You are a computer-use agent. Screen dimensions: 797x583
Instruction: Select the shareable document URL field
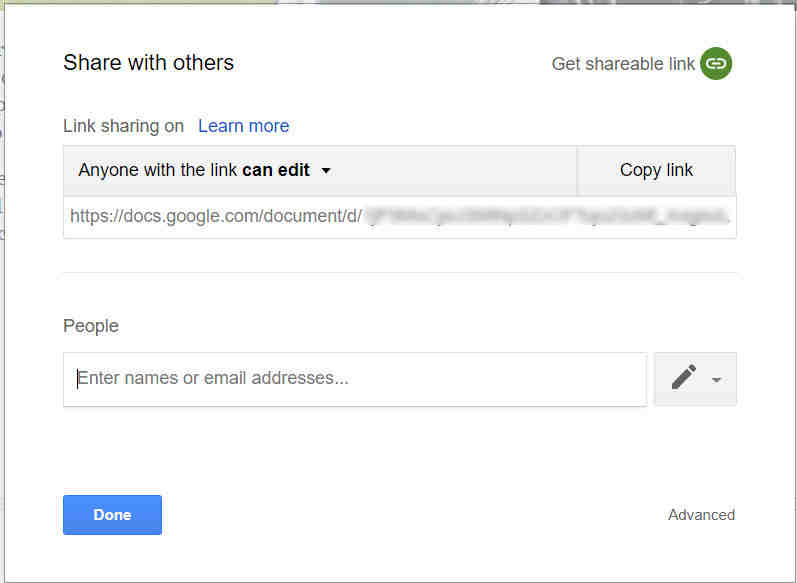point(400,217)
